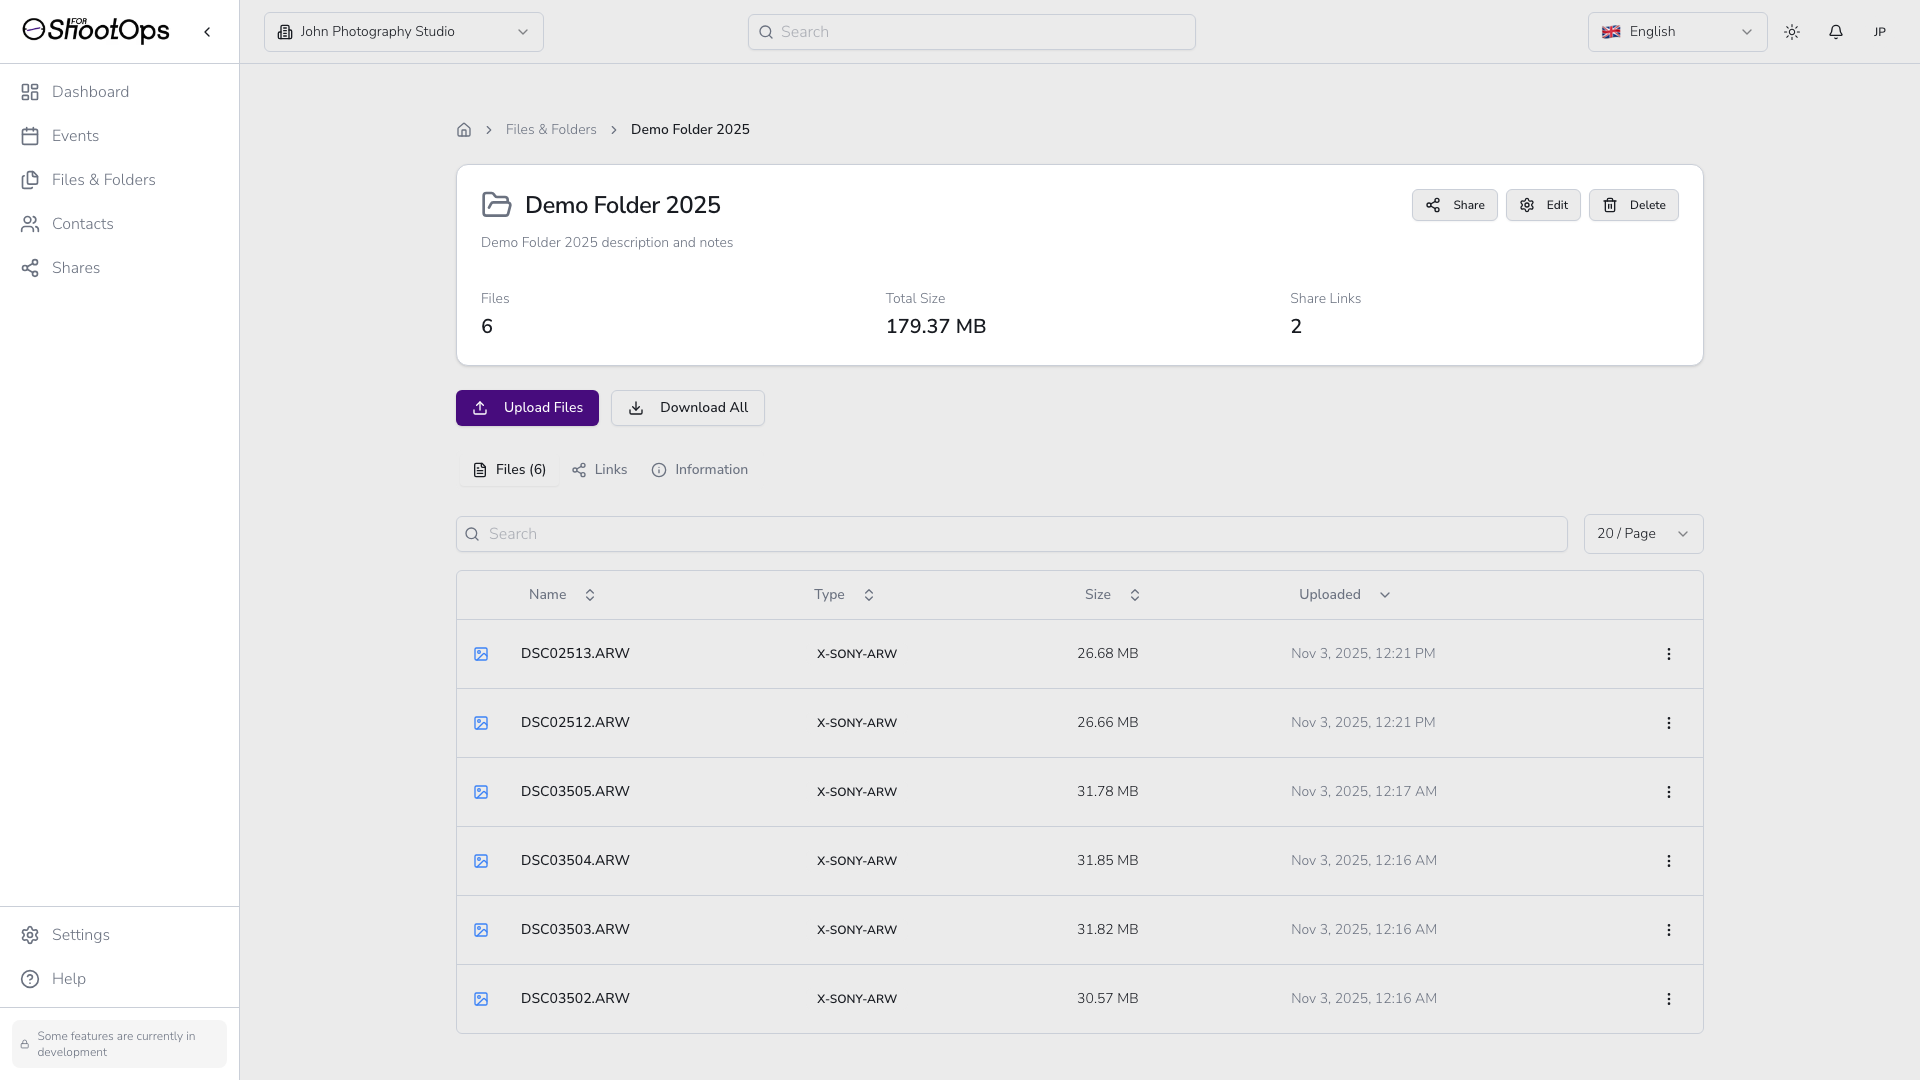Open Shares in the sidebar

click(x=76, y=268)
